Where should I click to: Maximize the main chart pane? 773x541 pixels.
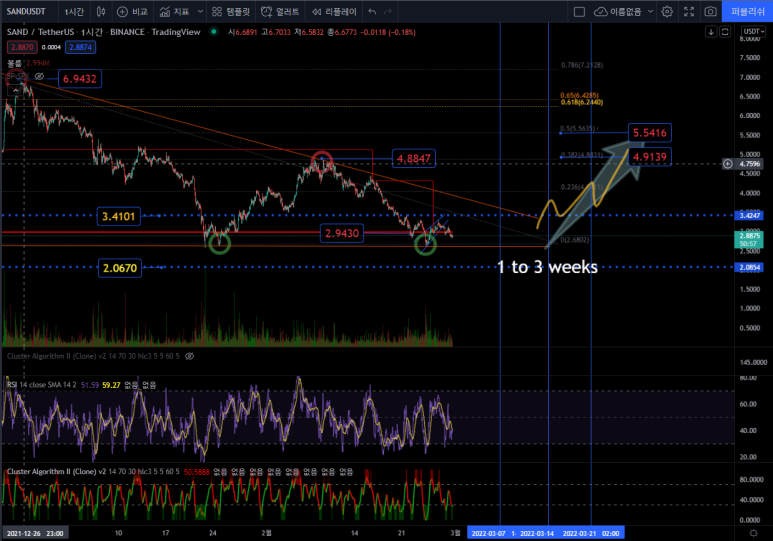[725, 32]
